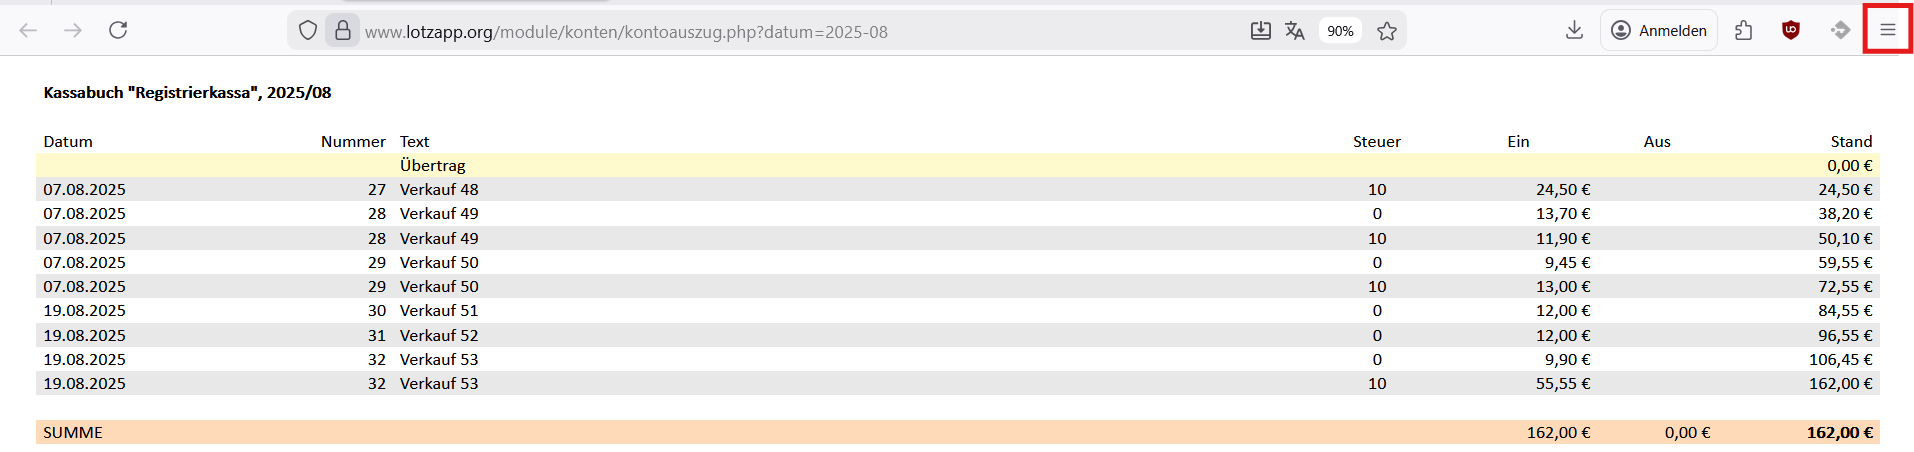
Task: Bookmark this page with the star
Action: tap(1386, 31)
